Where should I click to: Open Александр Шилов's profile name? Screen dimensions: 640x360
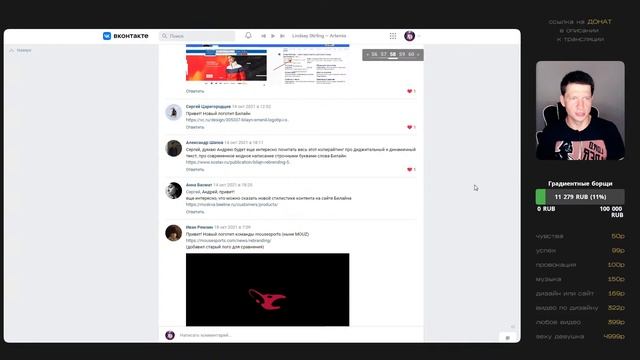point(204,142)
